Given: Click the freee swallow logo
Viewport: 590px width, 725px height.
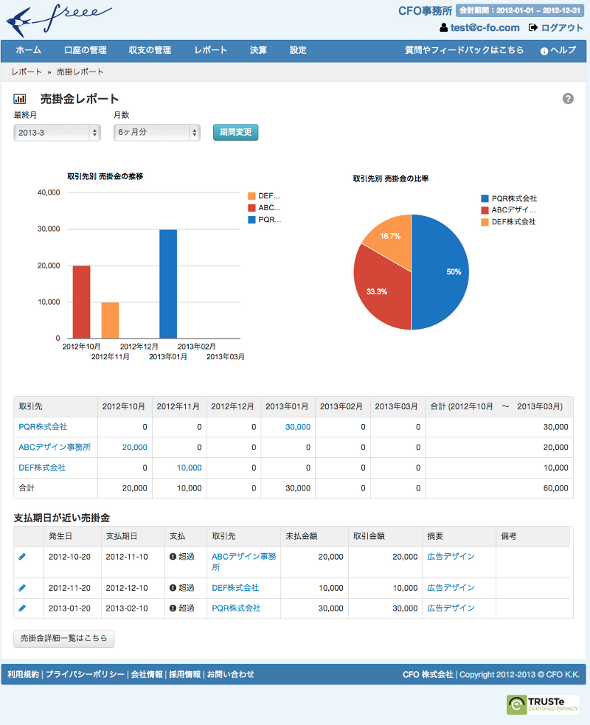Looking at the screenshot, I should coord(58,20).
